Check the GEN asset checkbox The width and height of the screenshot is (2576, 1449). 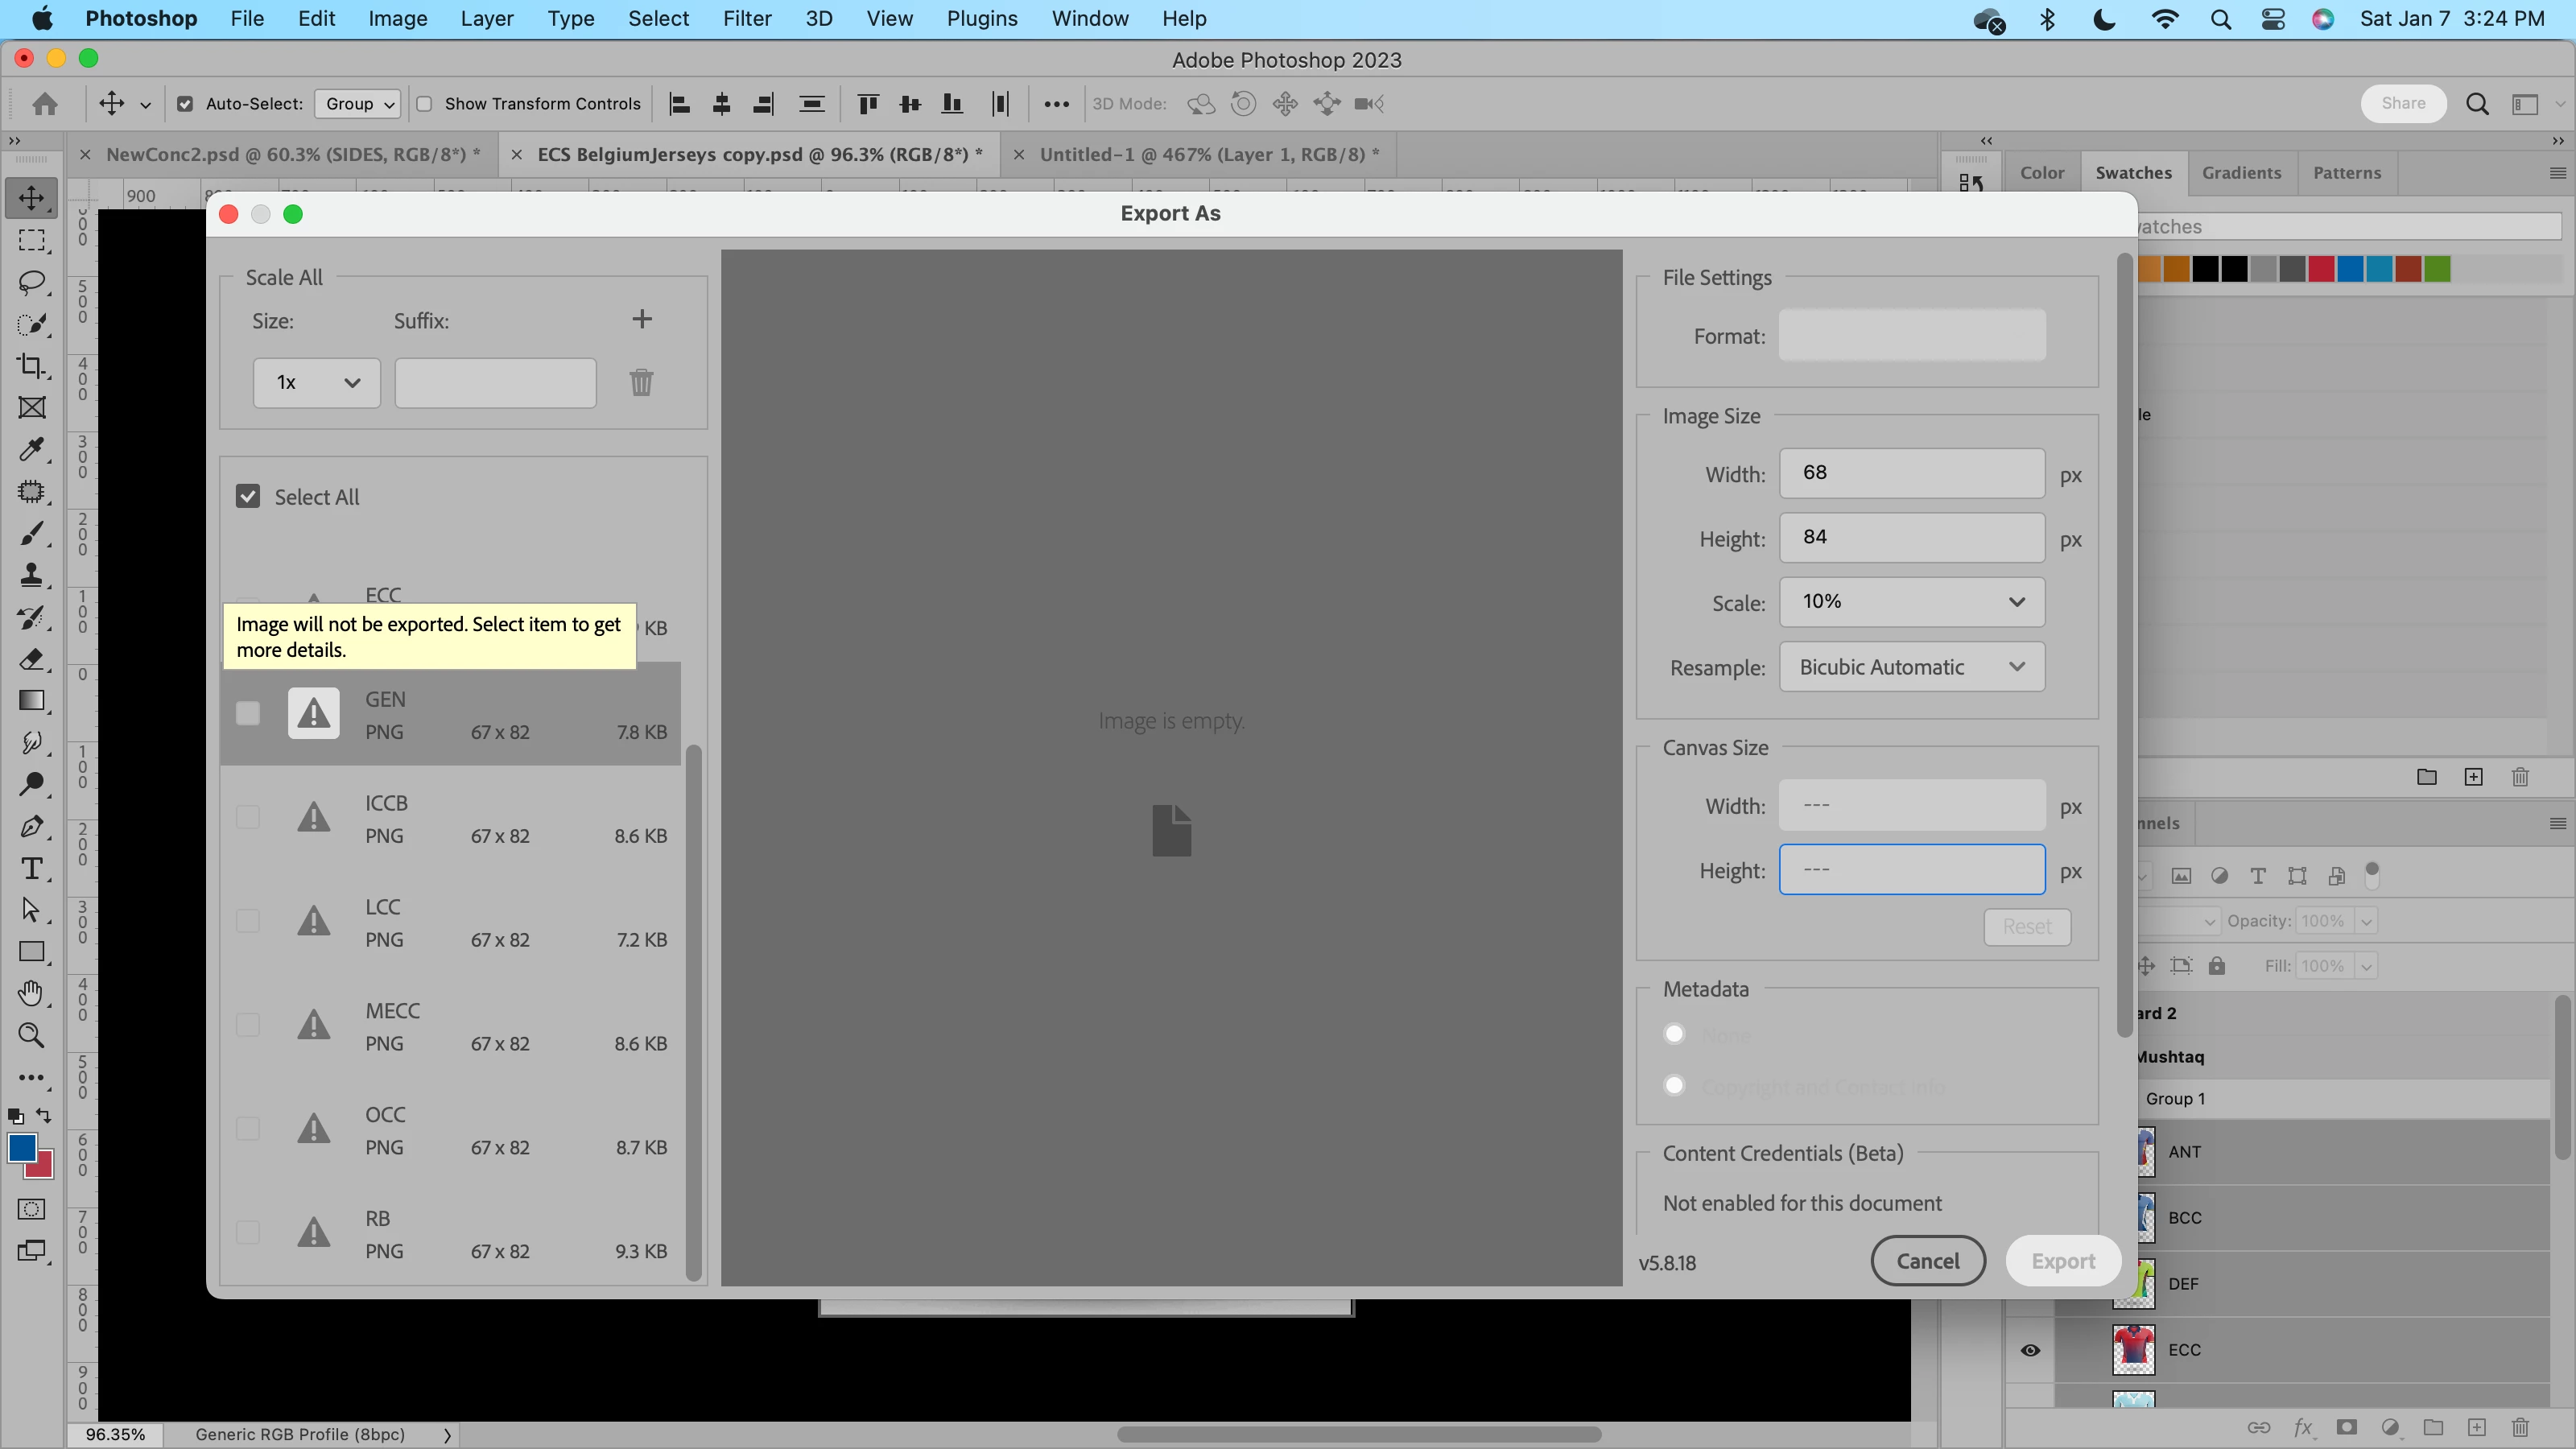pos(248,714)
